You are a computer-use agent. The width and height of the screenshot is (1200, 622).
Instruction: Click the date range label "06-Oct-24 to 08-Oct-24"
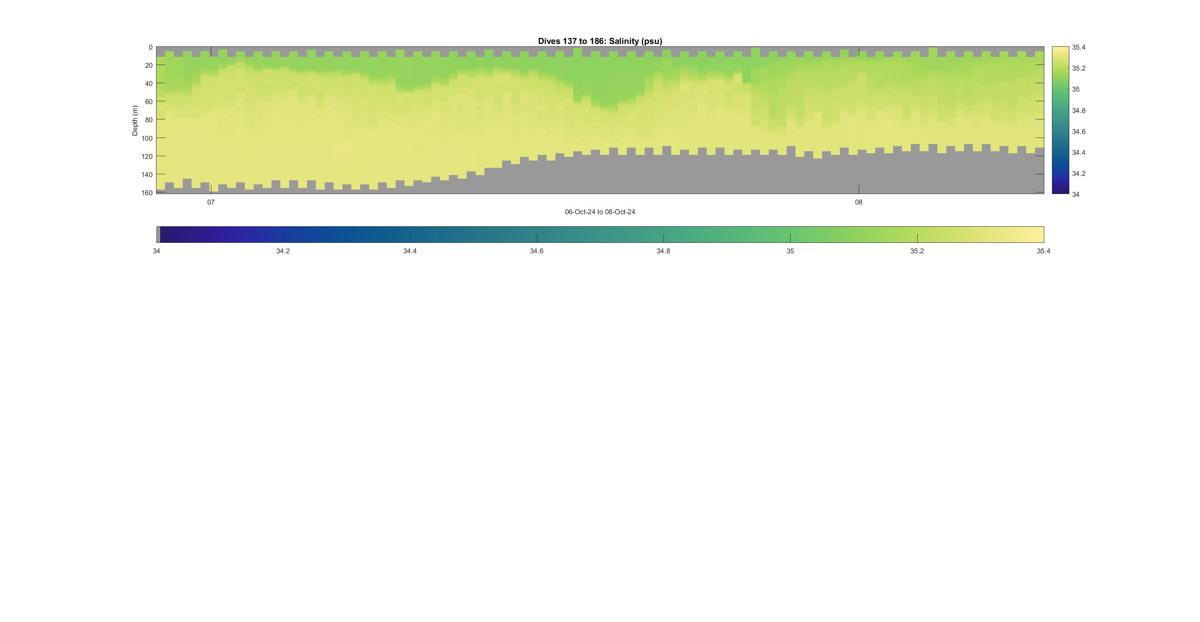(600, 212)
